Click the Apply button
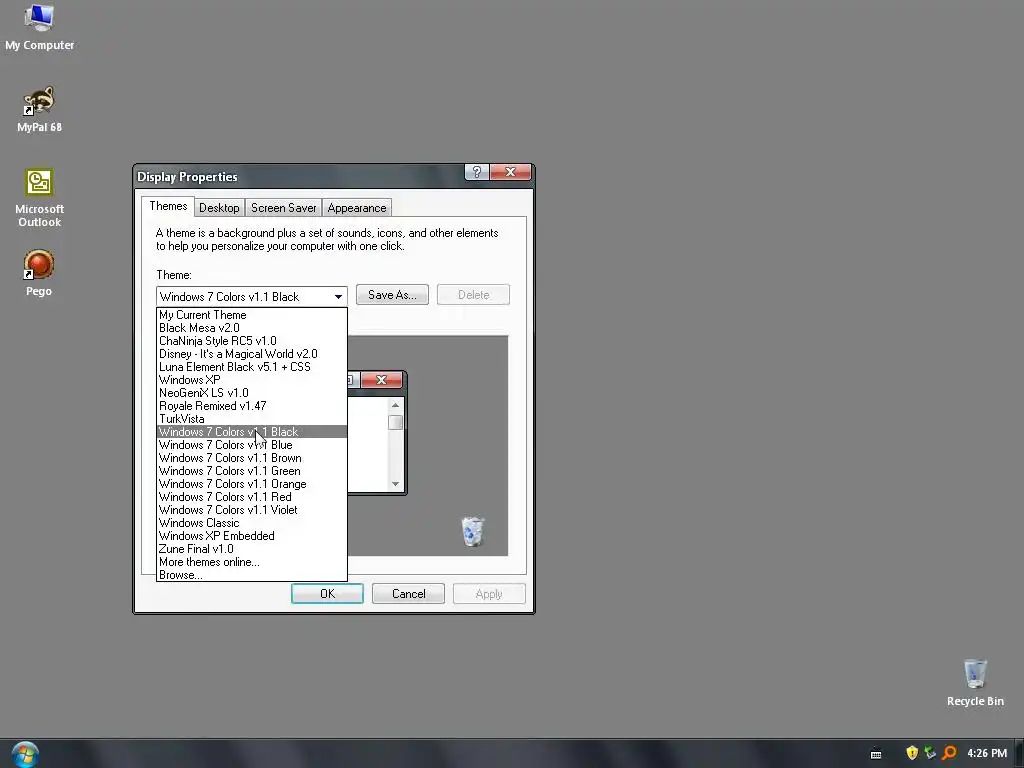 489,594
